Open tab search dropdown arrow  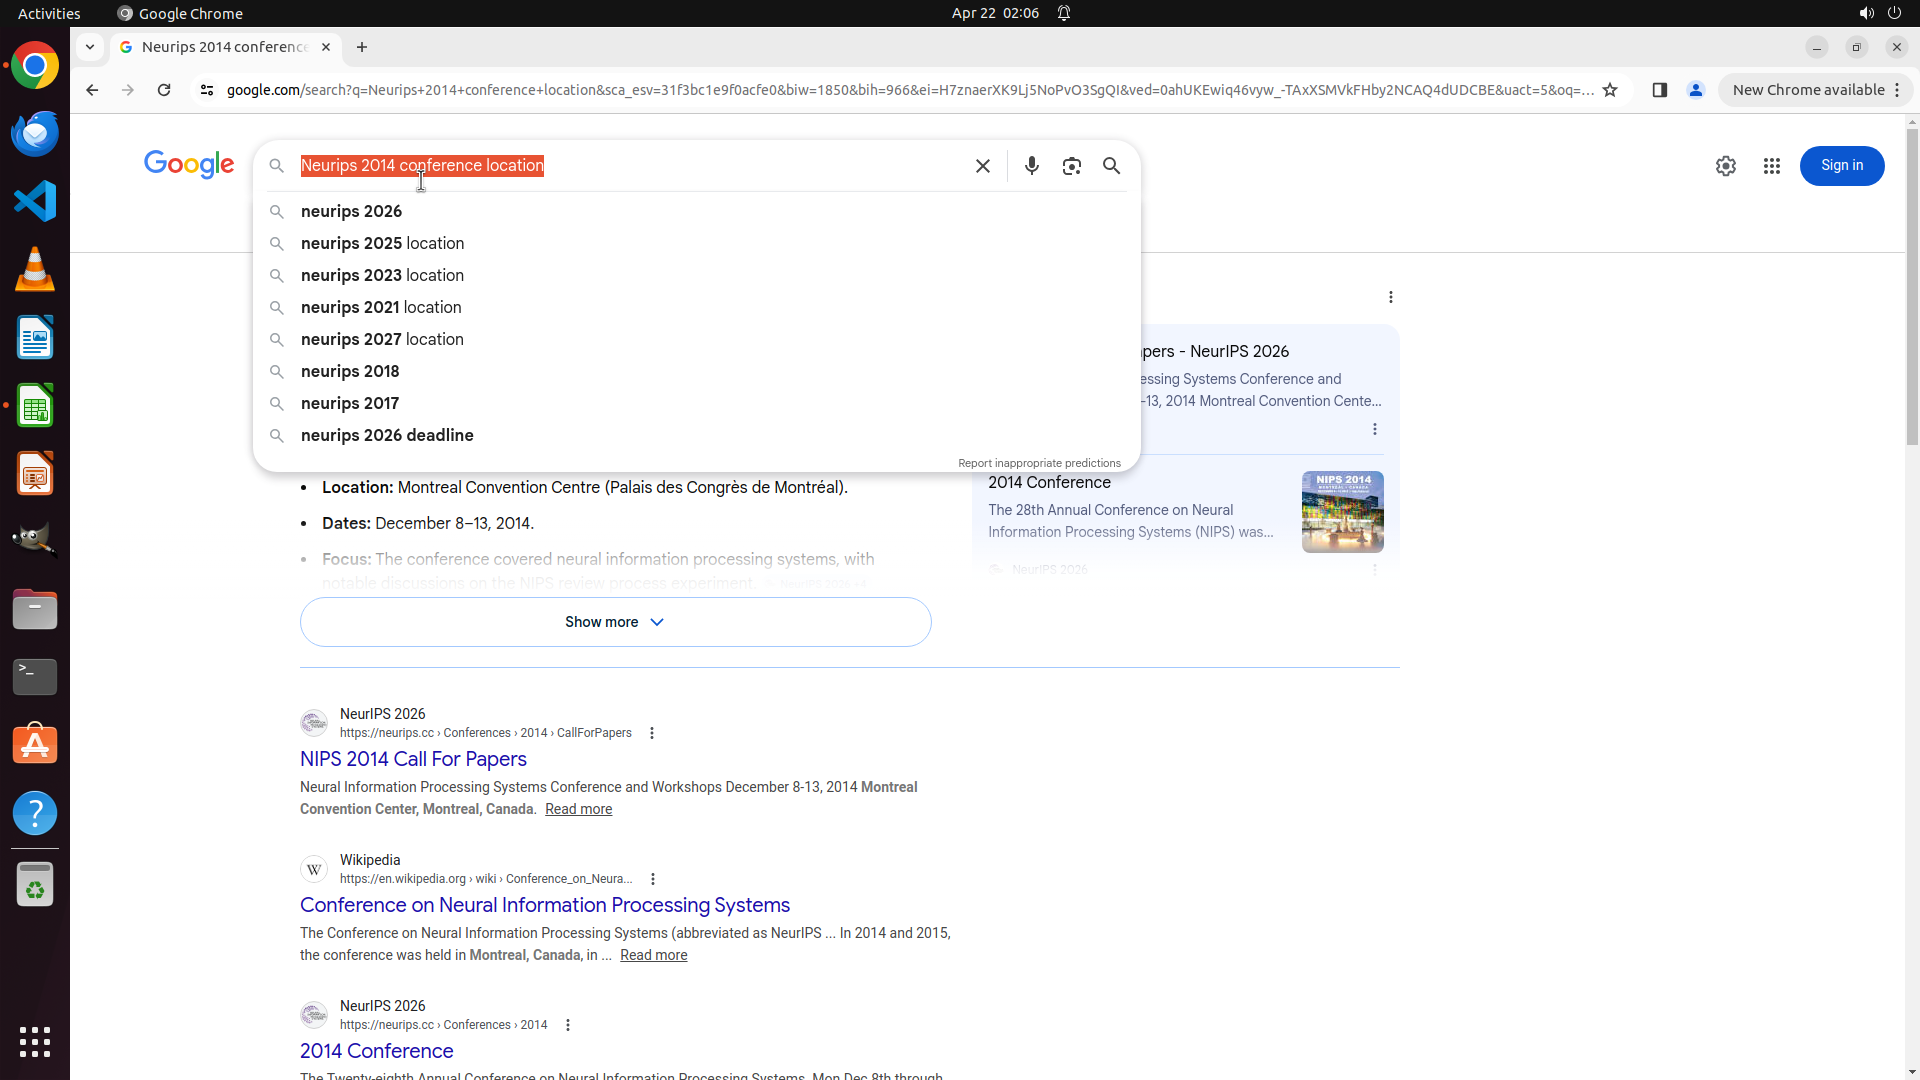90,47
